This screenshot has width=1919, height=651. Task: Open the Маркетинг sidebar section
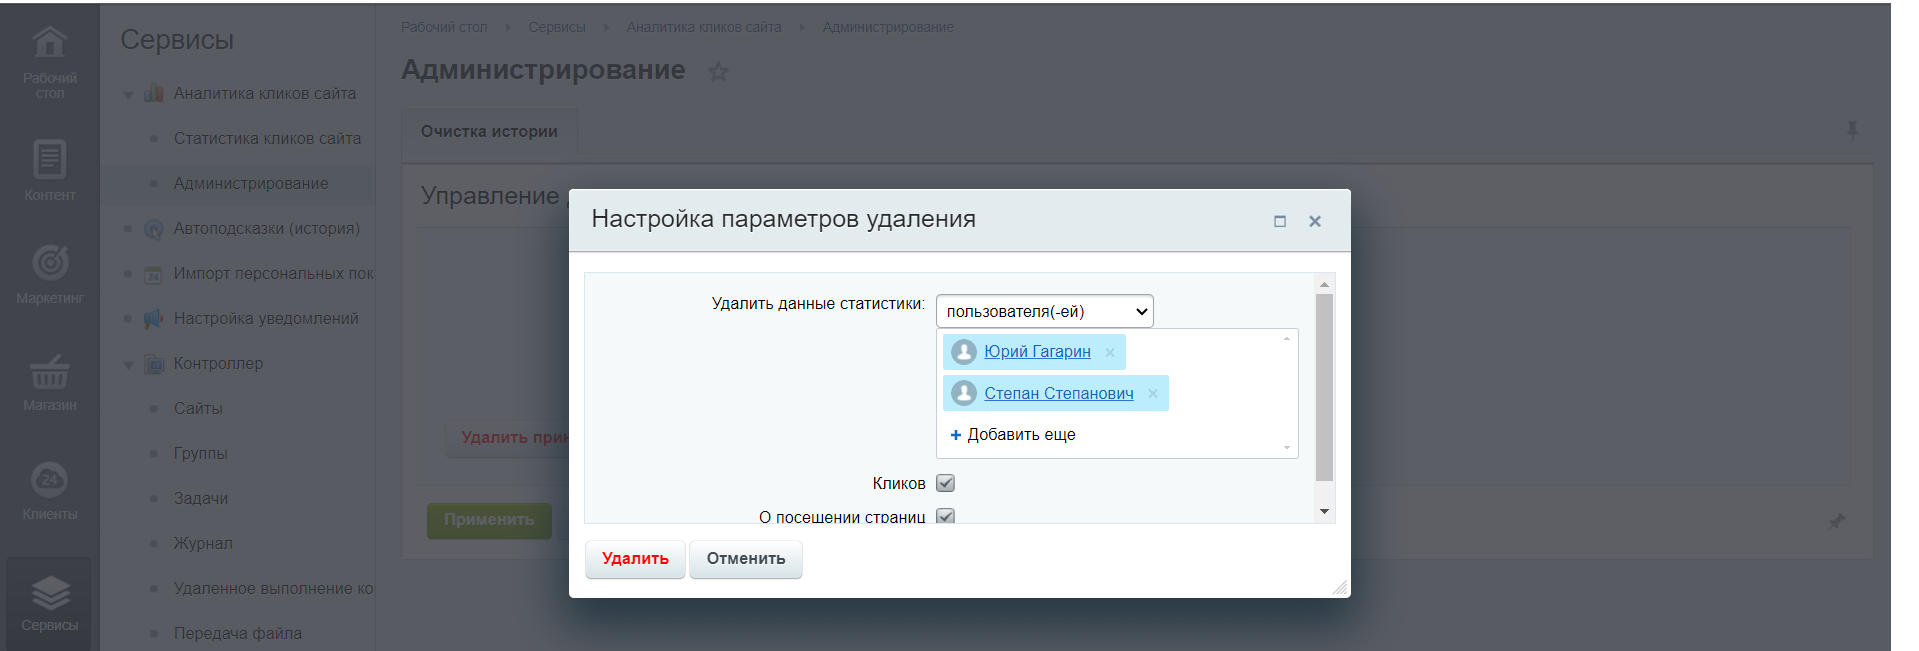(x=50, y=263)
